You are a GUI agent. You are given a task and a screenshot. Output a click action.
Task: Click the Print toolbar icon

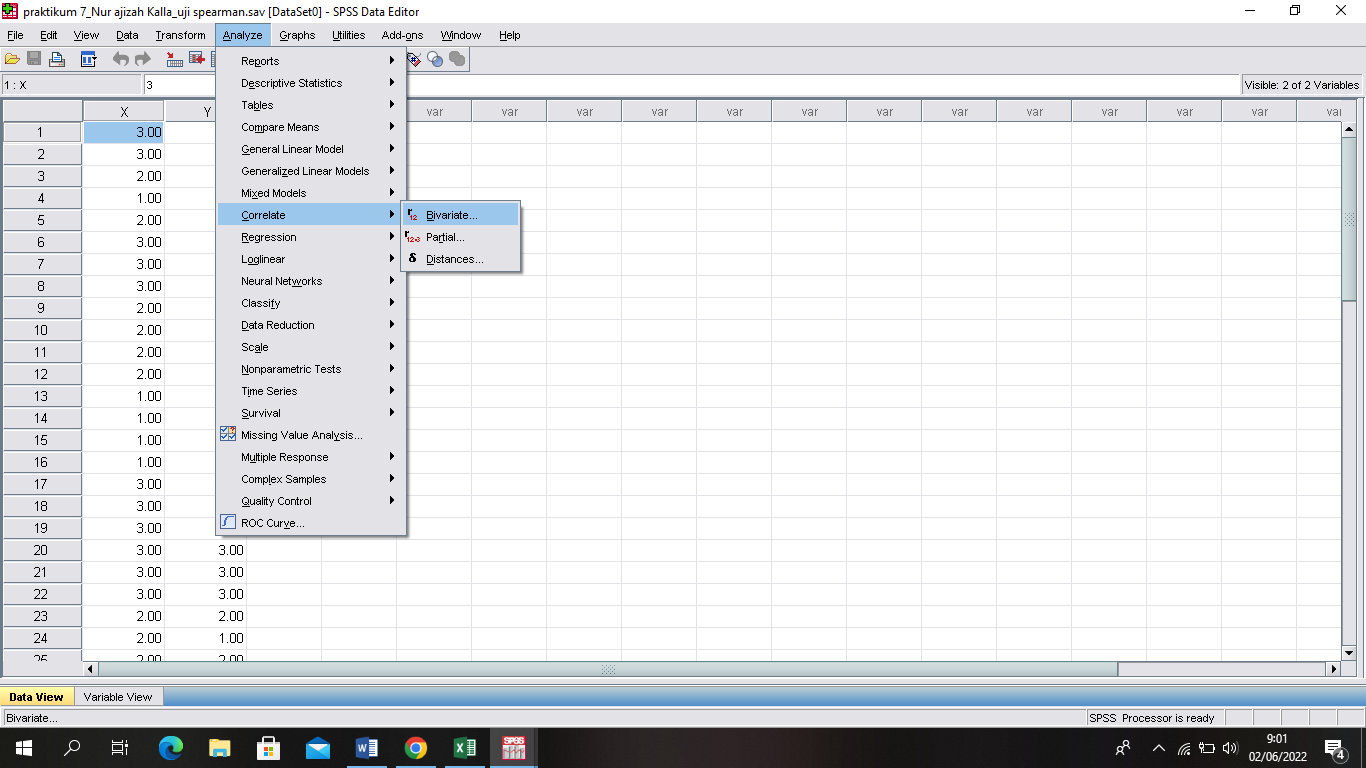click(x=56, y=59)
